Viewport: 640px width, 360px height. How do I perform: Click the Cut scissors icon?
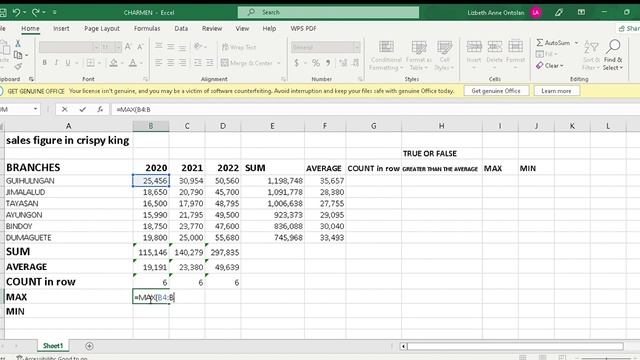18,43
